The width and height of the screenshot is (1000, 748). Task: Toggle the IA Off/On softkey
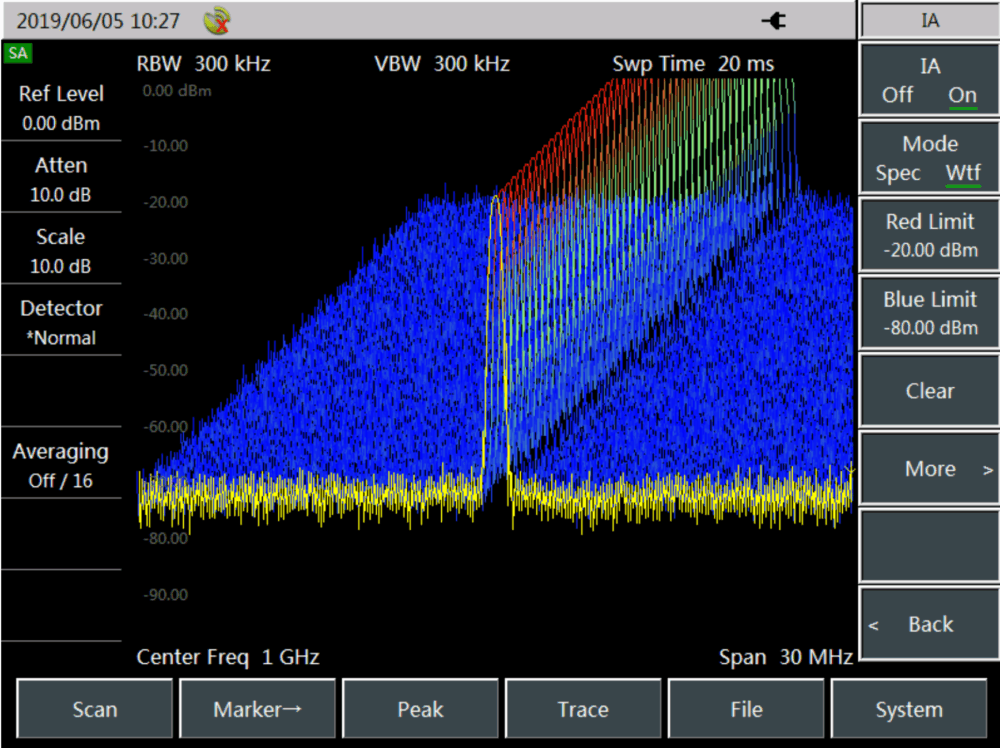(929, 82)
